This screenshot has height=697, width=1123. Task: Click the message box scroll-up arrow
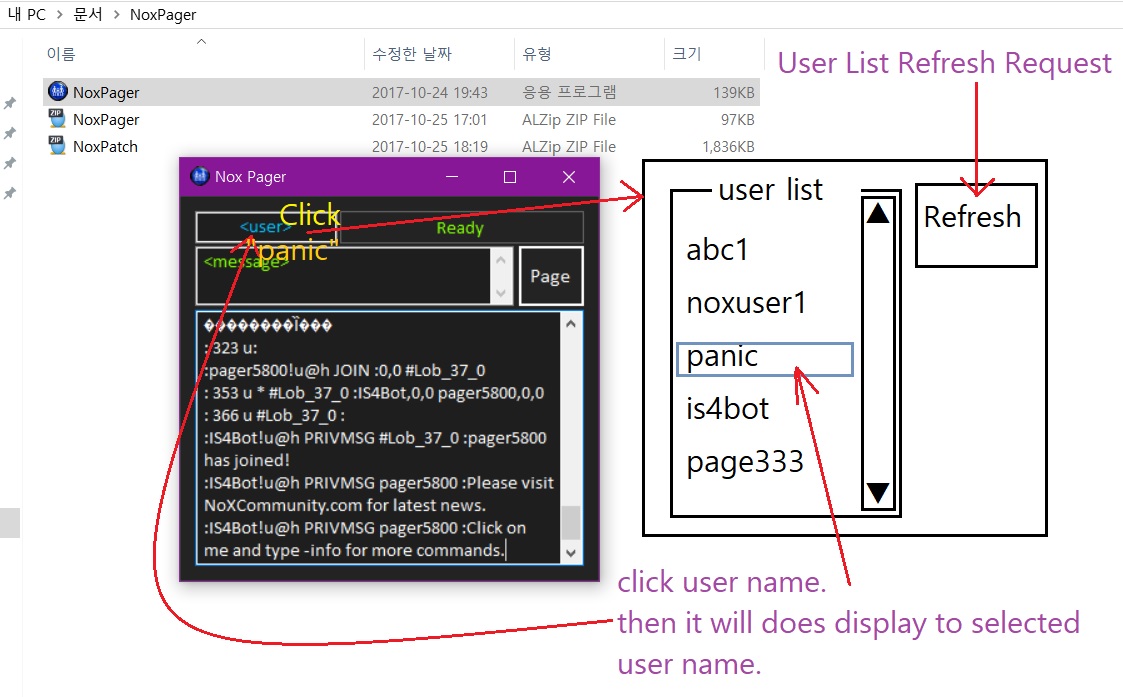[x=501, y=260]
